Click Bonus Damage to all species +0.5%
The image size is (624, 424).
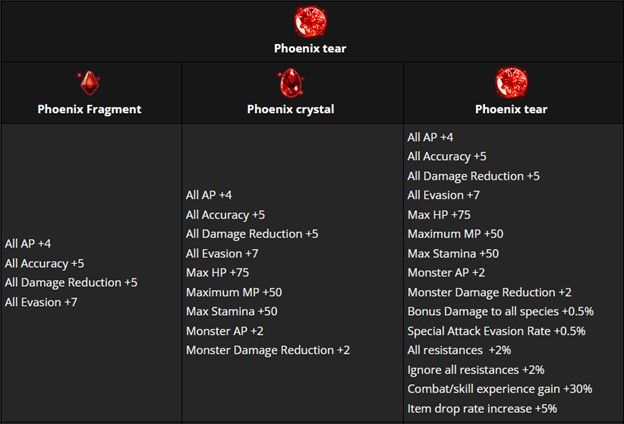[501, 311]
